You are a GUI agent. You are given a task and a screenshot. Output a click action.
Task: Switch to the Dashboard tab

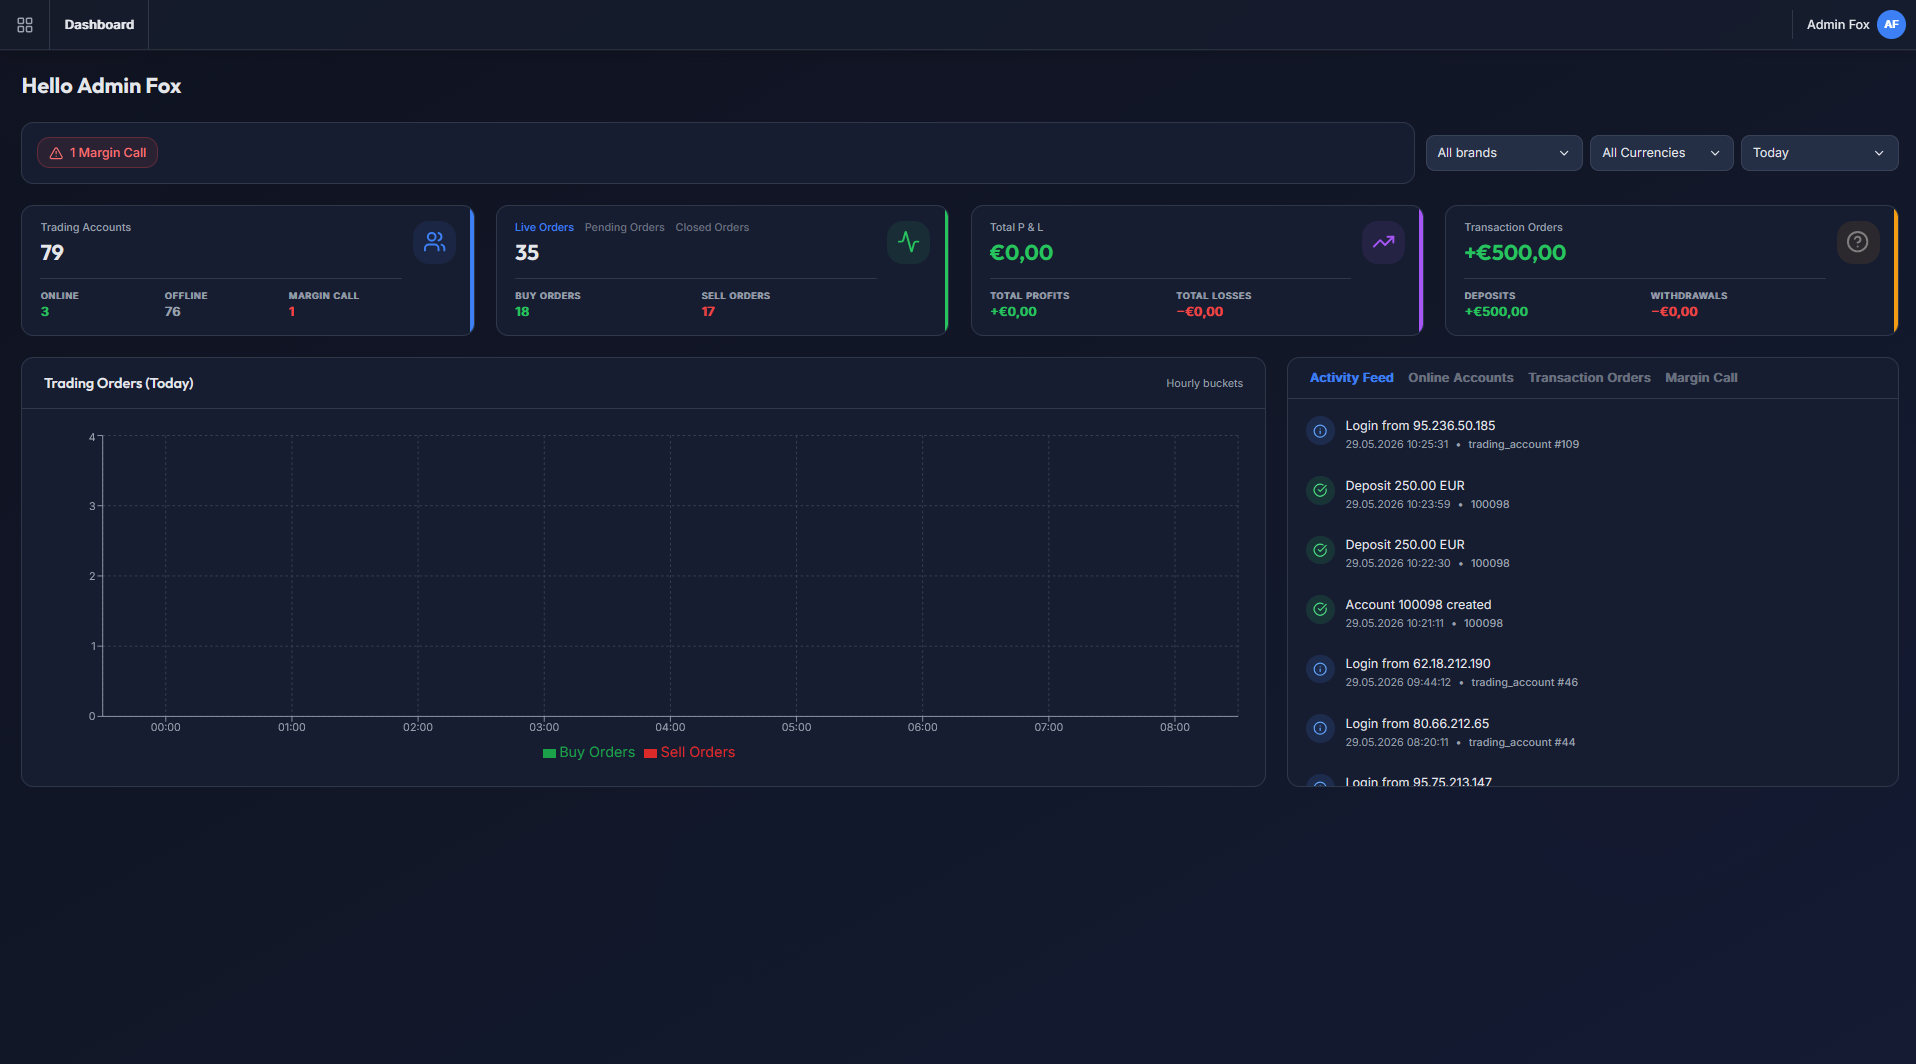(99, 24)
